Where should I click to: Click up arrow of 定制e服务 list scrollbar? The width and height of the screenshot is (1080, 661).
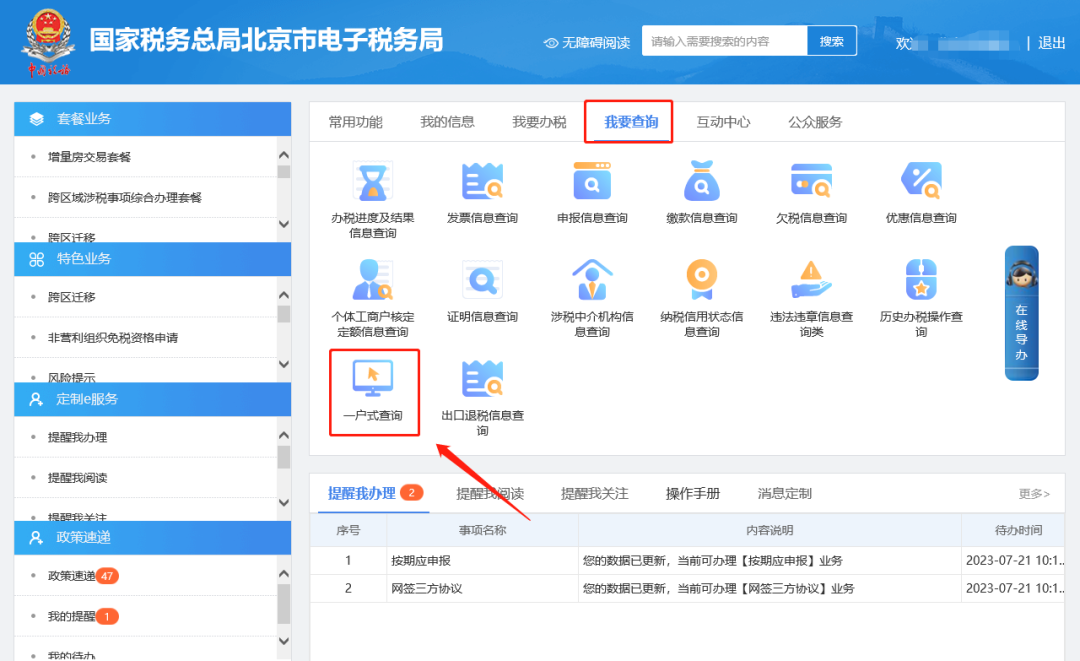click(284, 436)
